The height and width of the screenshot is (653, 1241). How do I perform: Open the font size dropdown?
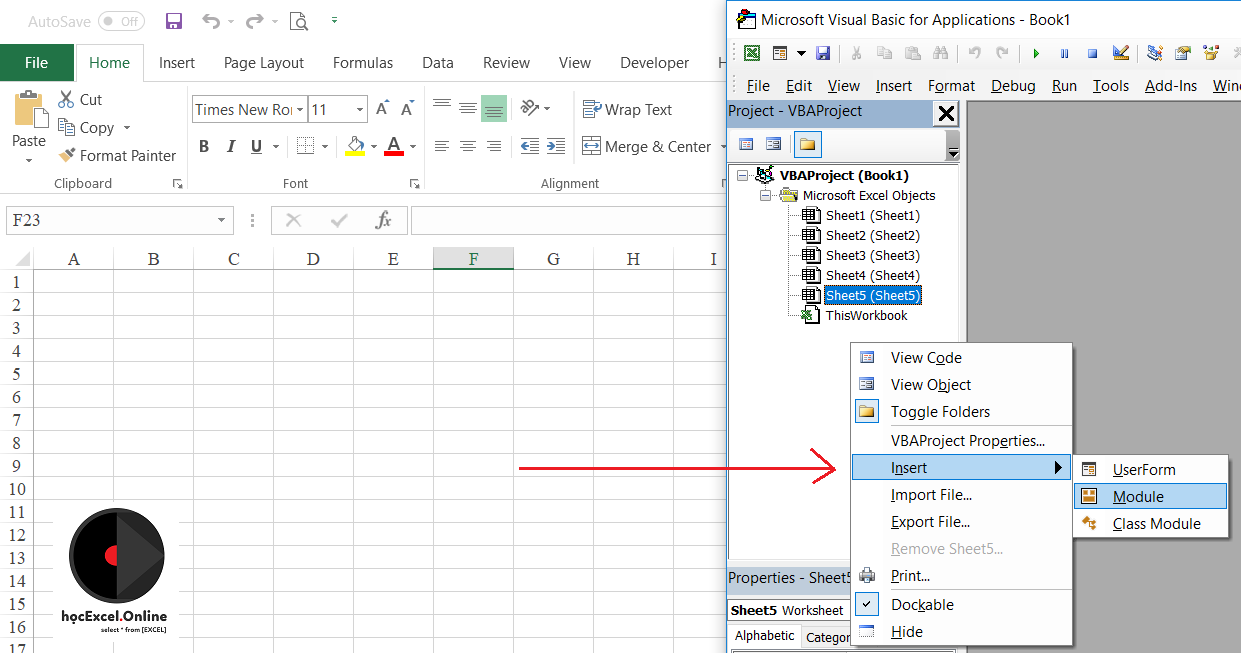coord(360,109)
